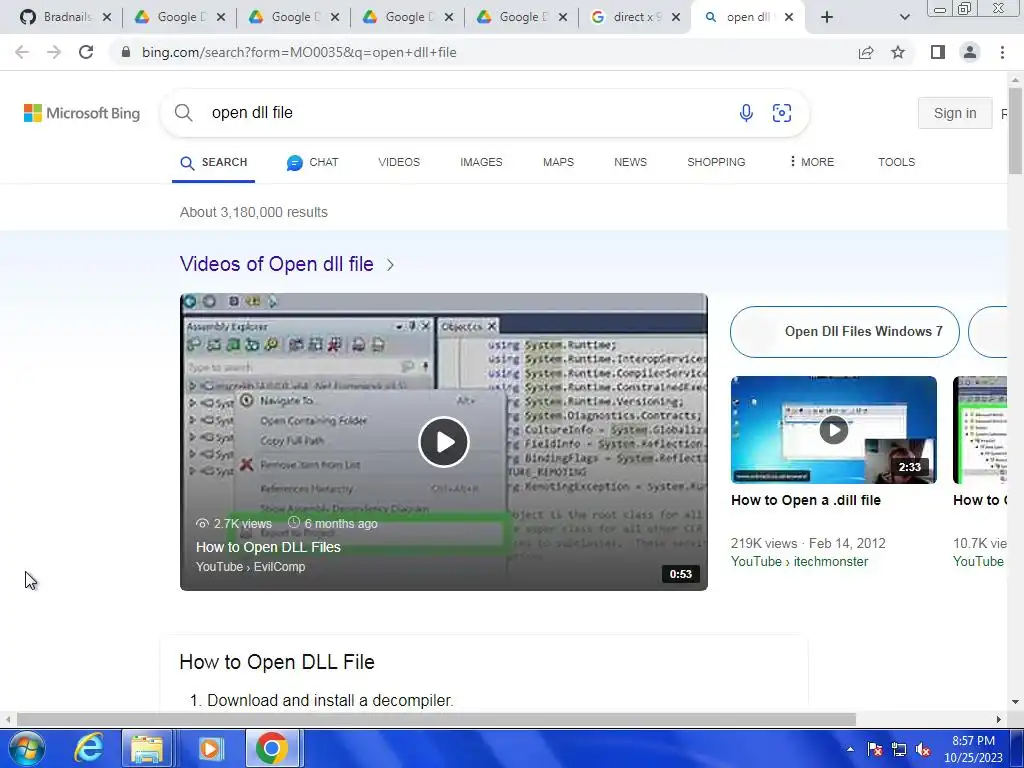Open the 'Videos of Open dll file' heading link
The width and height of the screenshot is (1024, 768).
pyautogui.click(x=276, y=264)
